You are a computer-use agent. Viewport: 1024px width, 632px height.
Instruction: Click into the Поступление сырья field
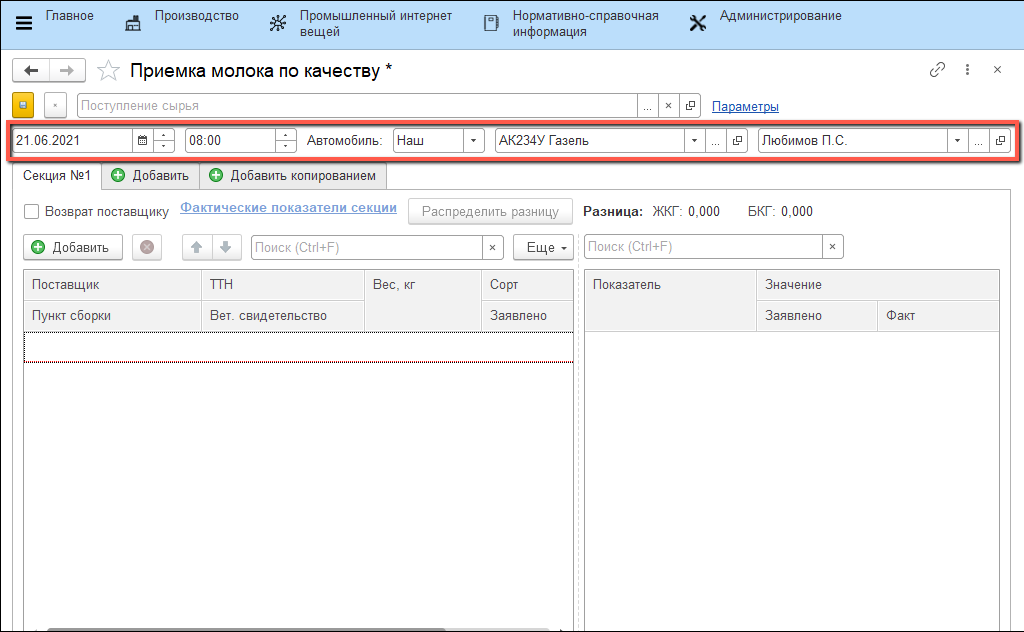(355, 106)
